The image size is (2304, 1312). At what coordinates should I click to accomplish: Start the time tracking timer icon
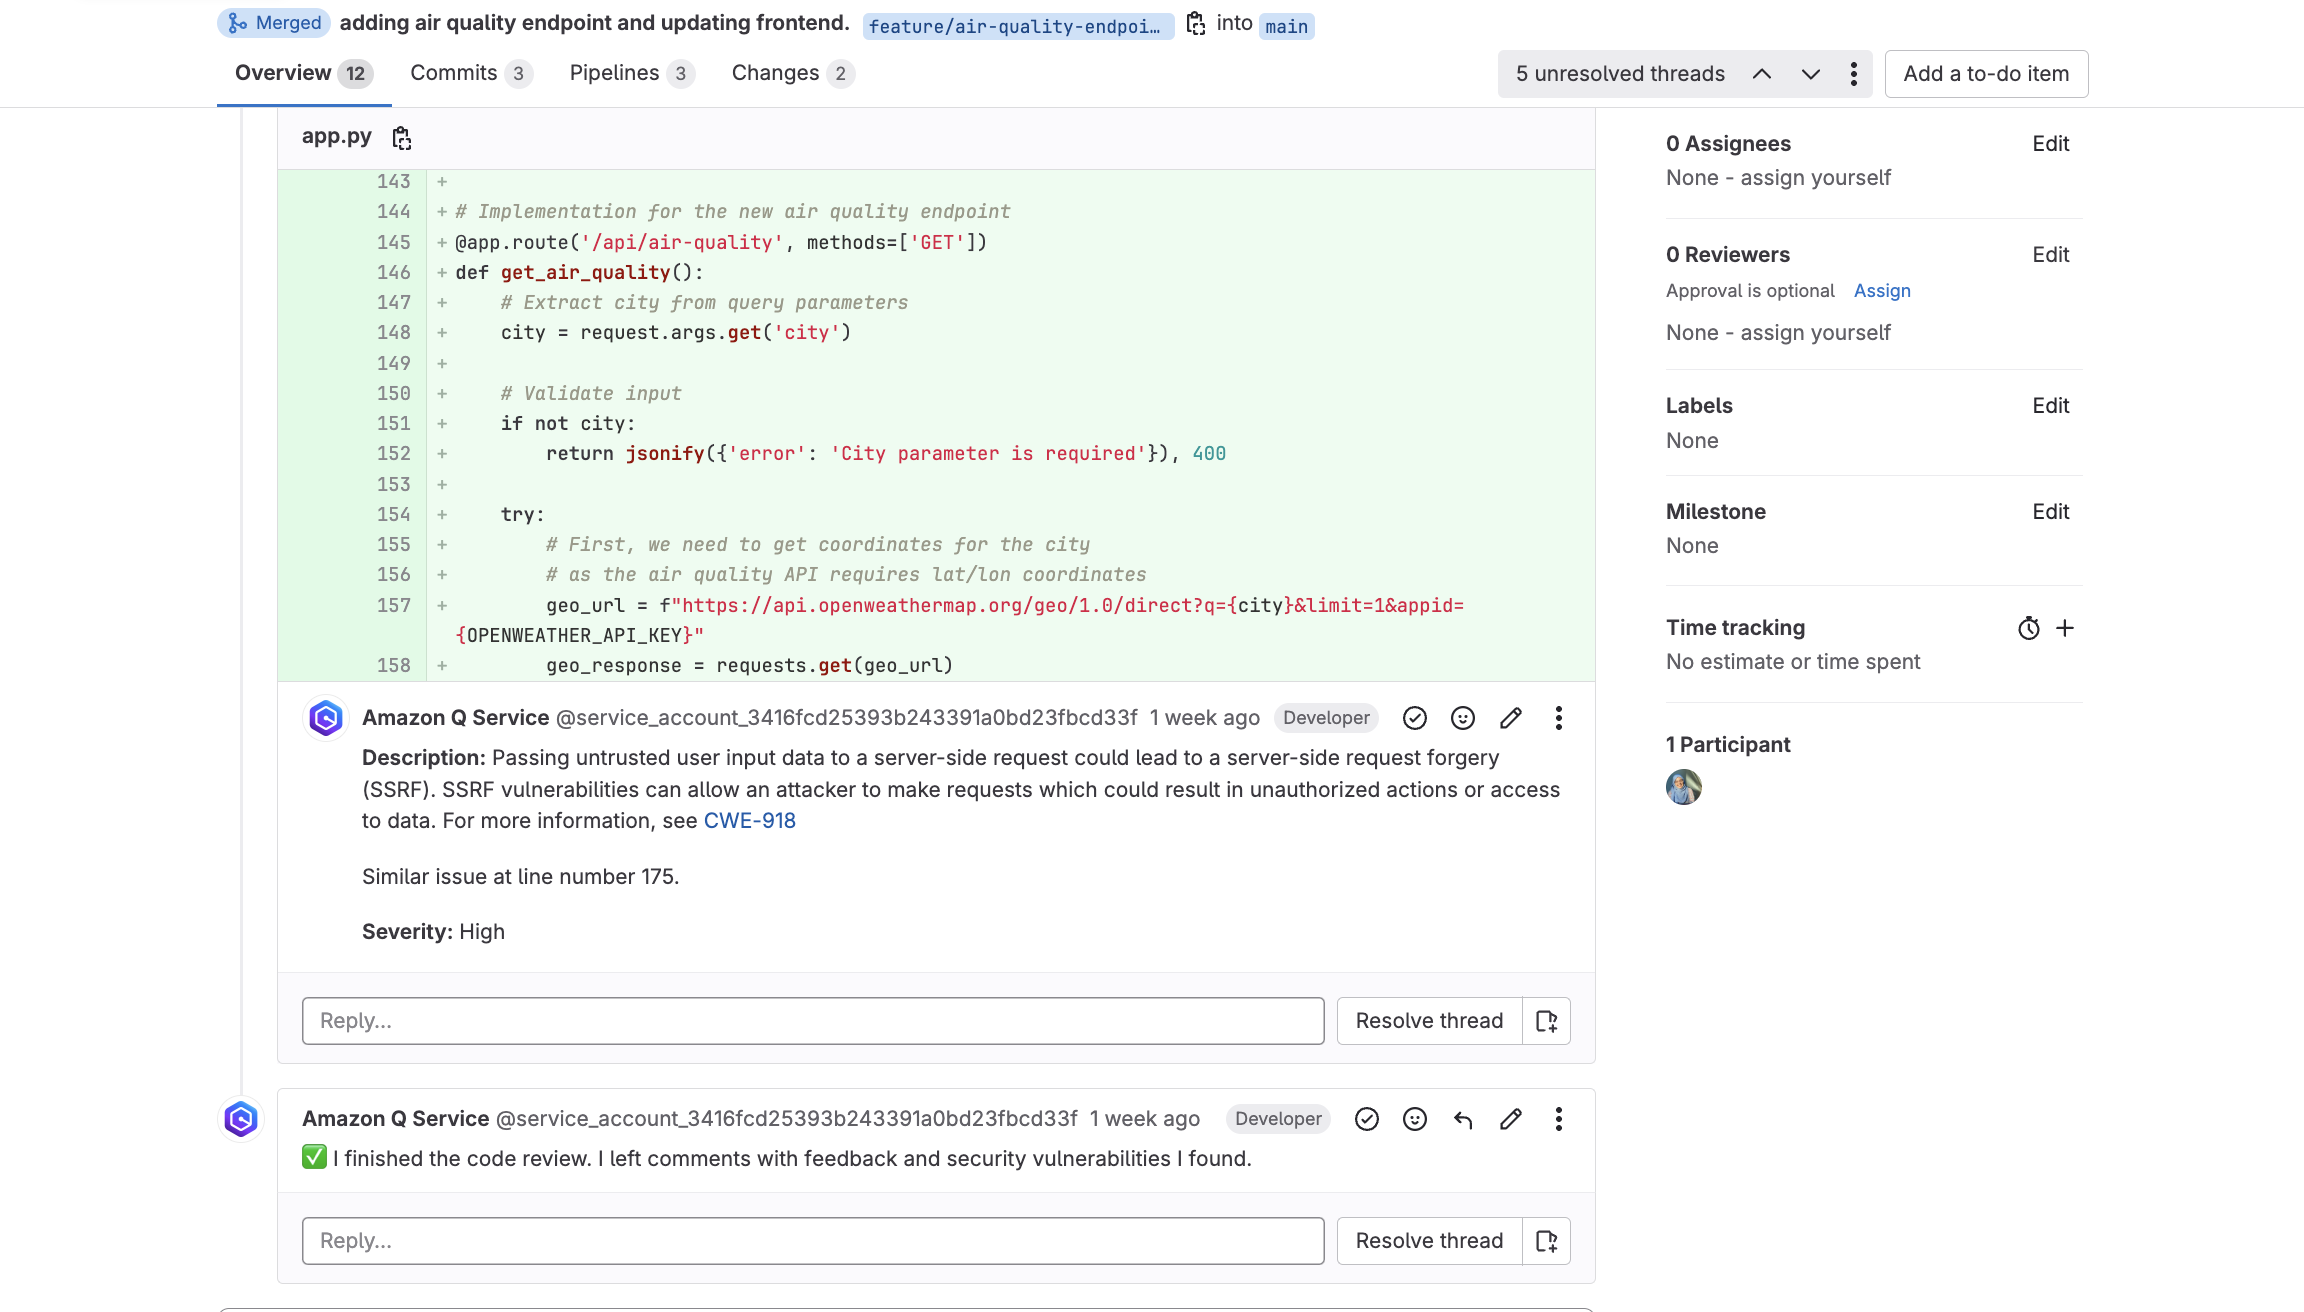(x=2029, y=628)
